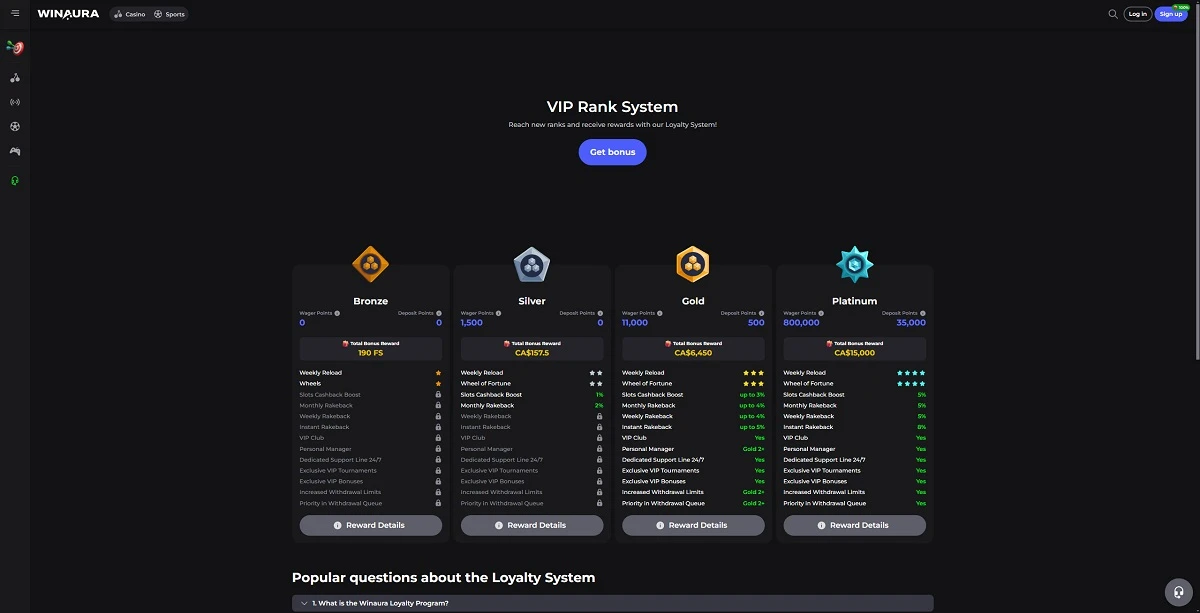Switch to the Casino tab
Image resolution: width=1200 pixels, height=613 pixels.
[x=130, y=14]
